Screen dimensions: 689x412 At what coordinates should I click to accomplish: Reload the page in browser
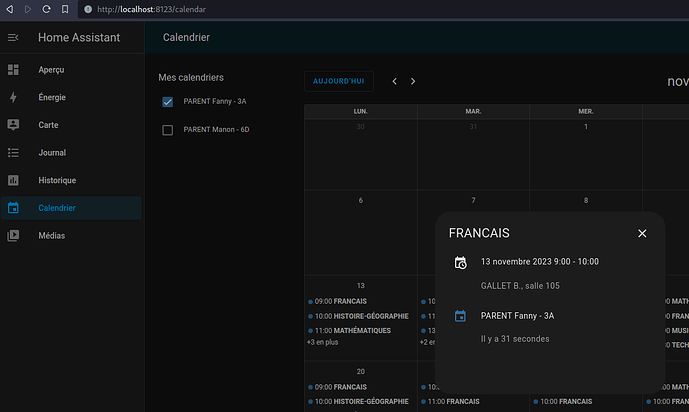[46, 9]
